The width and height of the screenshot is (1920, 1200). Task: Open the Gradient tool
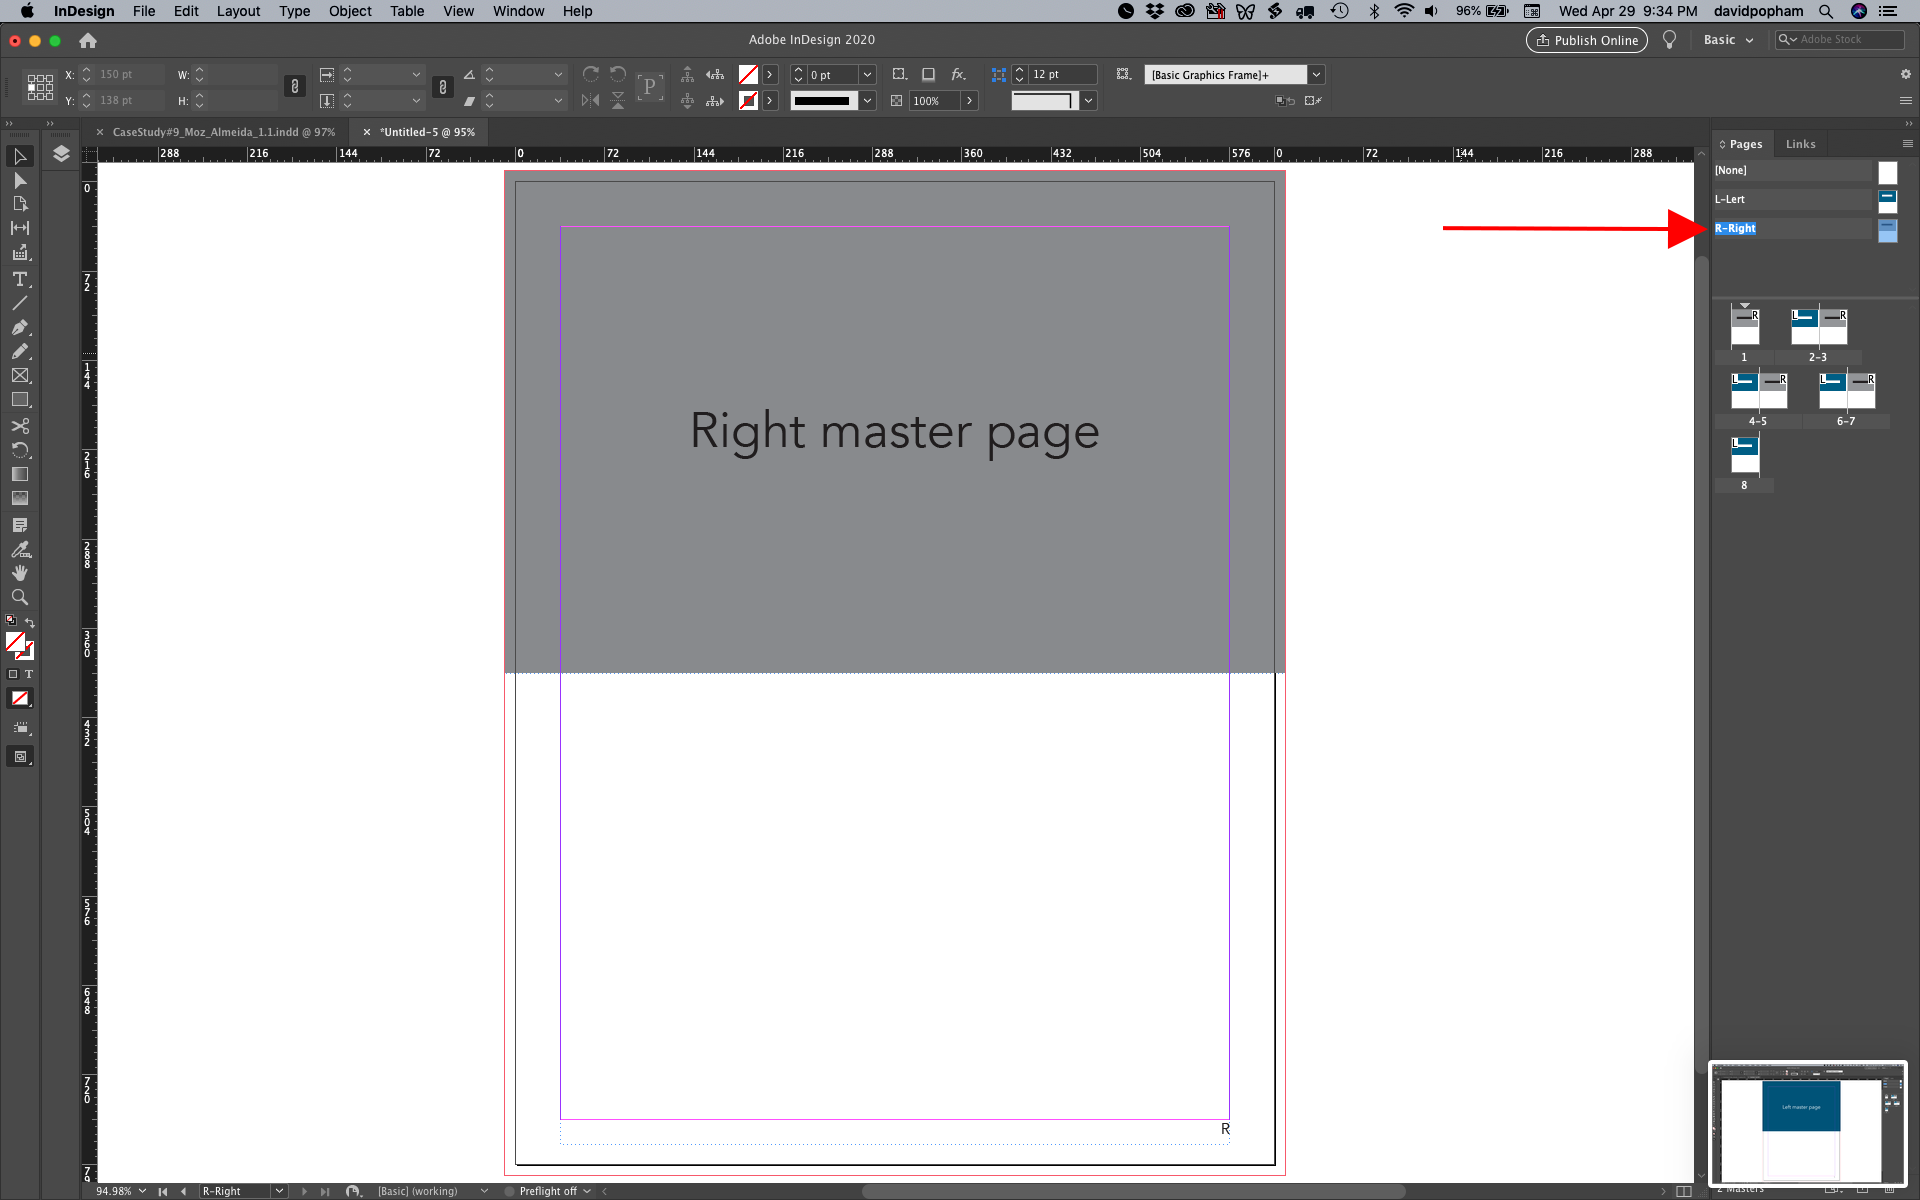[20, 475]
